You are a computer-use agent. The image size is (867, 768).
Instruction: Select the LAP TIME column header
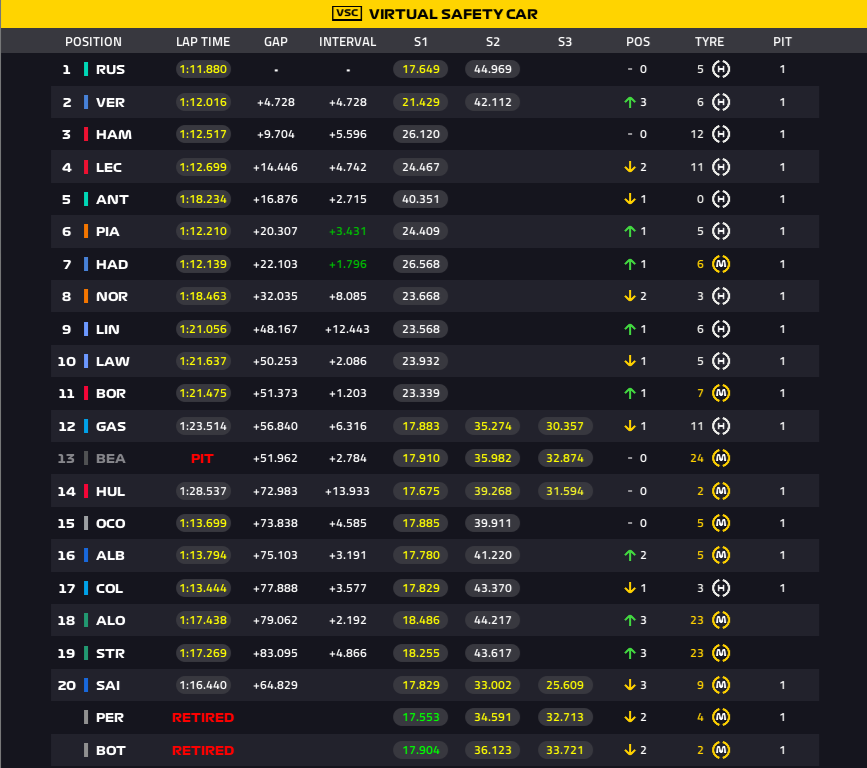click(x=203, y=42)
